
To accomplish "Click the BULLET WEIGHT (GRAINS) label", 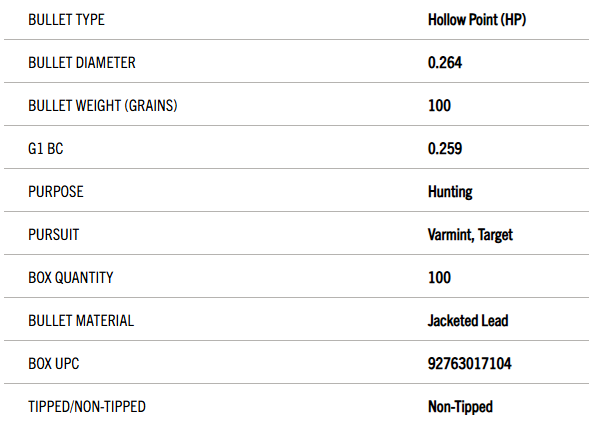I will [103, 106].
